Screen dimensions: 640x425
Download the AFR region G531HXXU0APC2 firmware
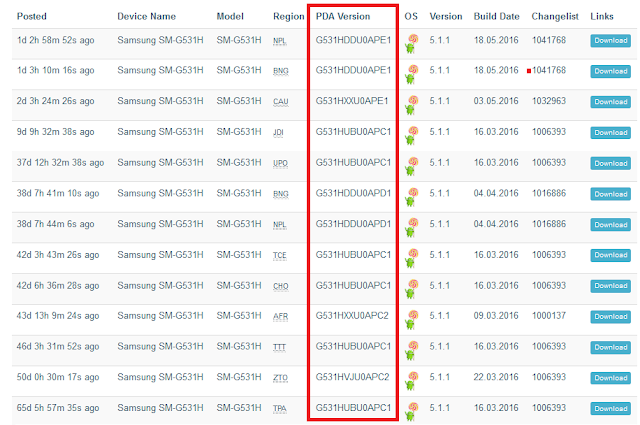[x=610, y=316]
